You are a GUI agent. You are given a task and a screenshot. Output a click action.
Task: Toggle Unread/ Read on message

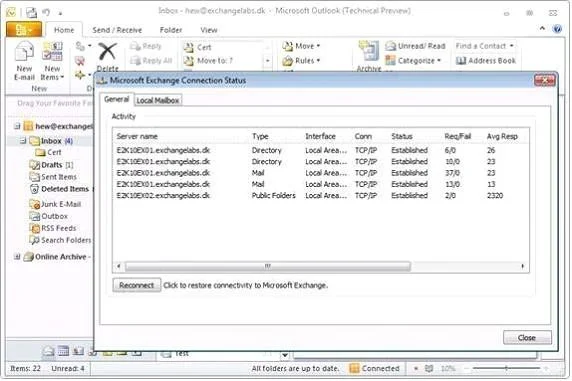[416, 46]
